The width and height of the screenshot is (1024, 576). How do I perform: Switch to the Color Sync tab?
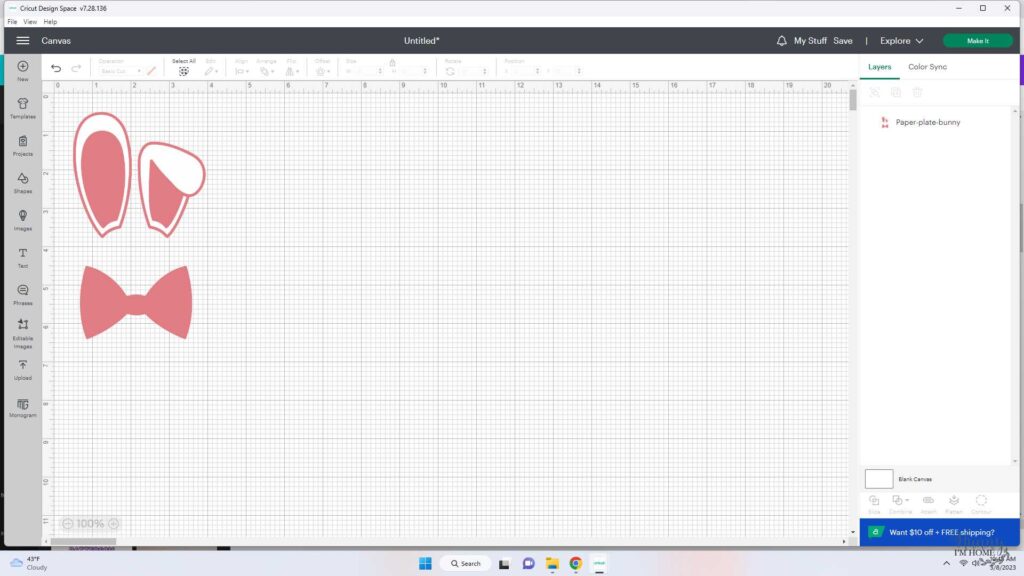927,67
